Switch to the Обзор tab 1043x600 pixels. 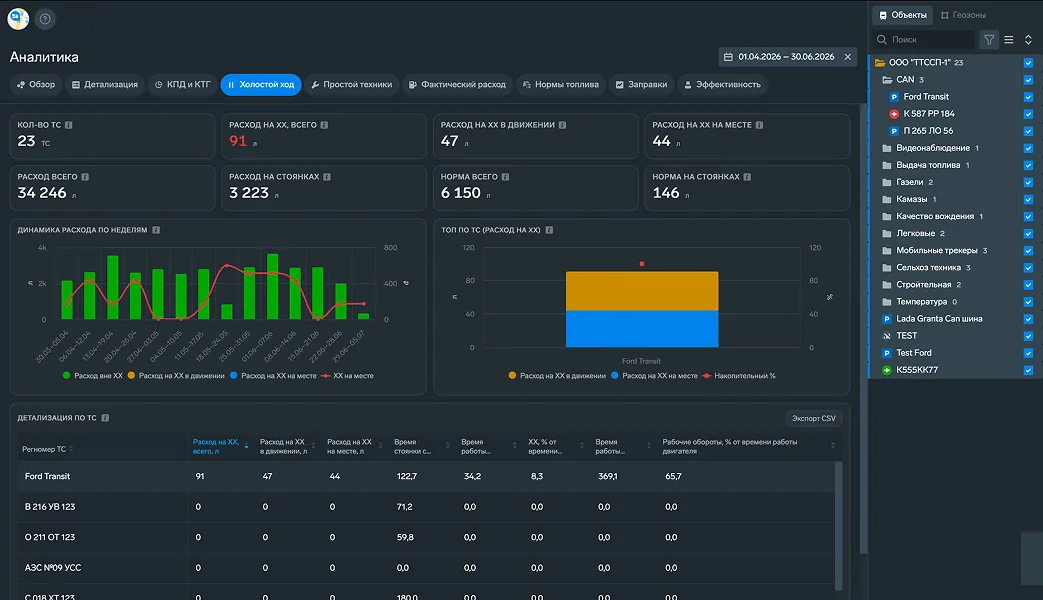36,84
